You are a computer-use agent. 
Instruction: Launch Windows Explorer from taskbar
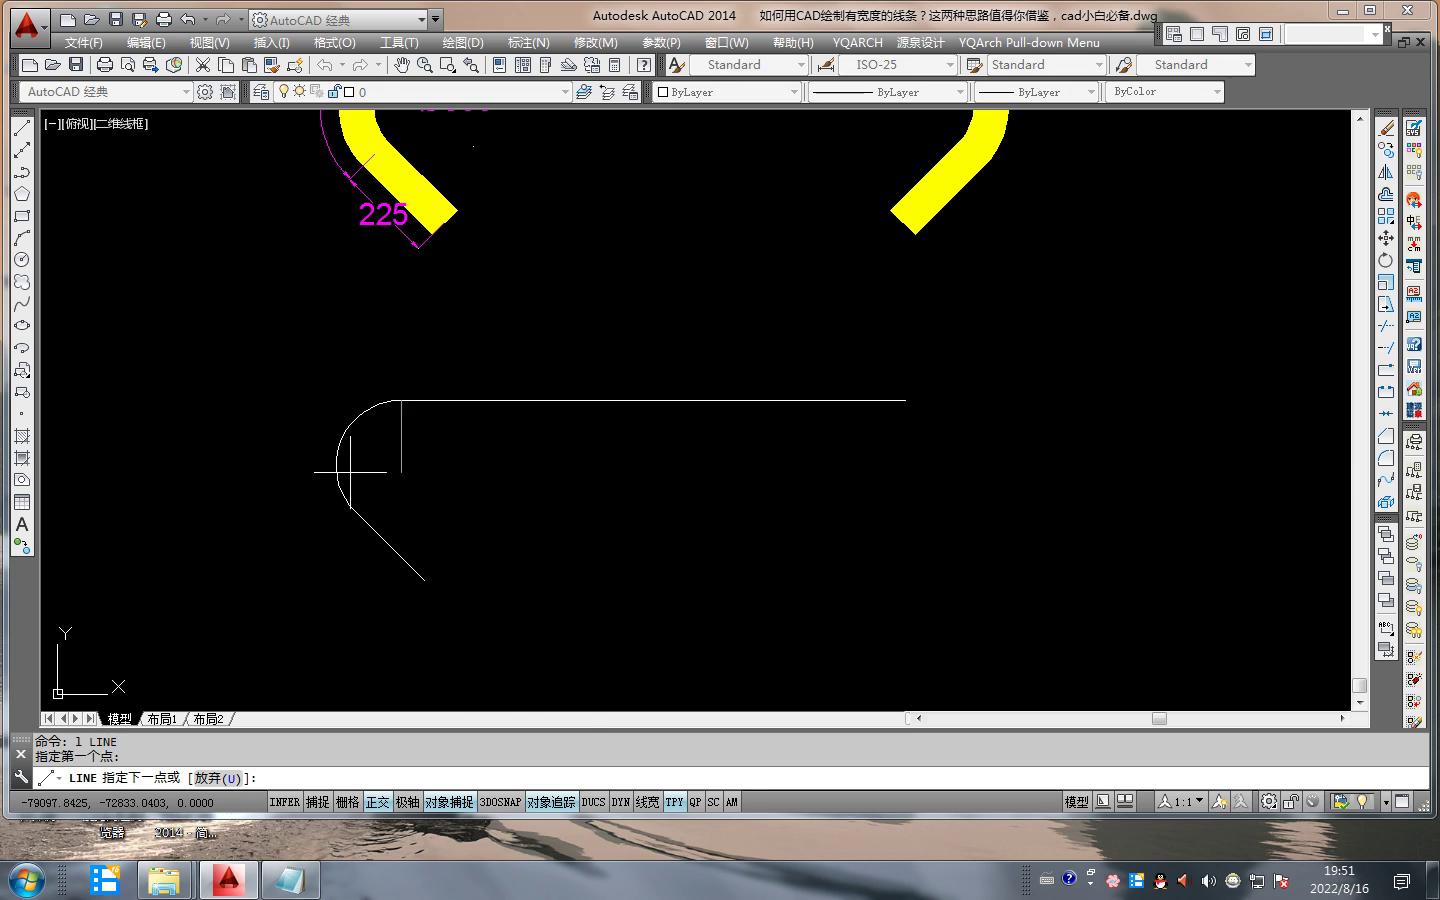pyautogui.click(x=163, y=880)
